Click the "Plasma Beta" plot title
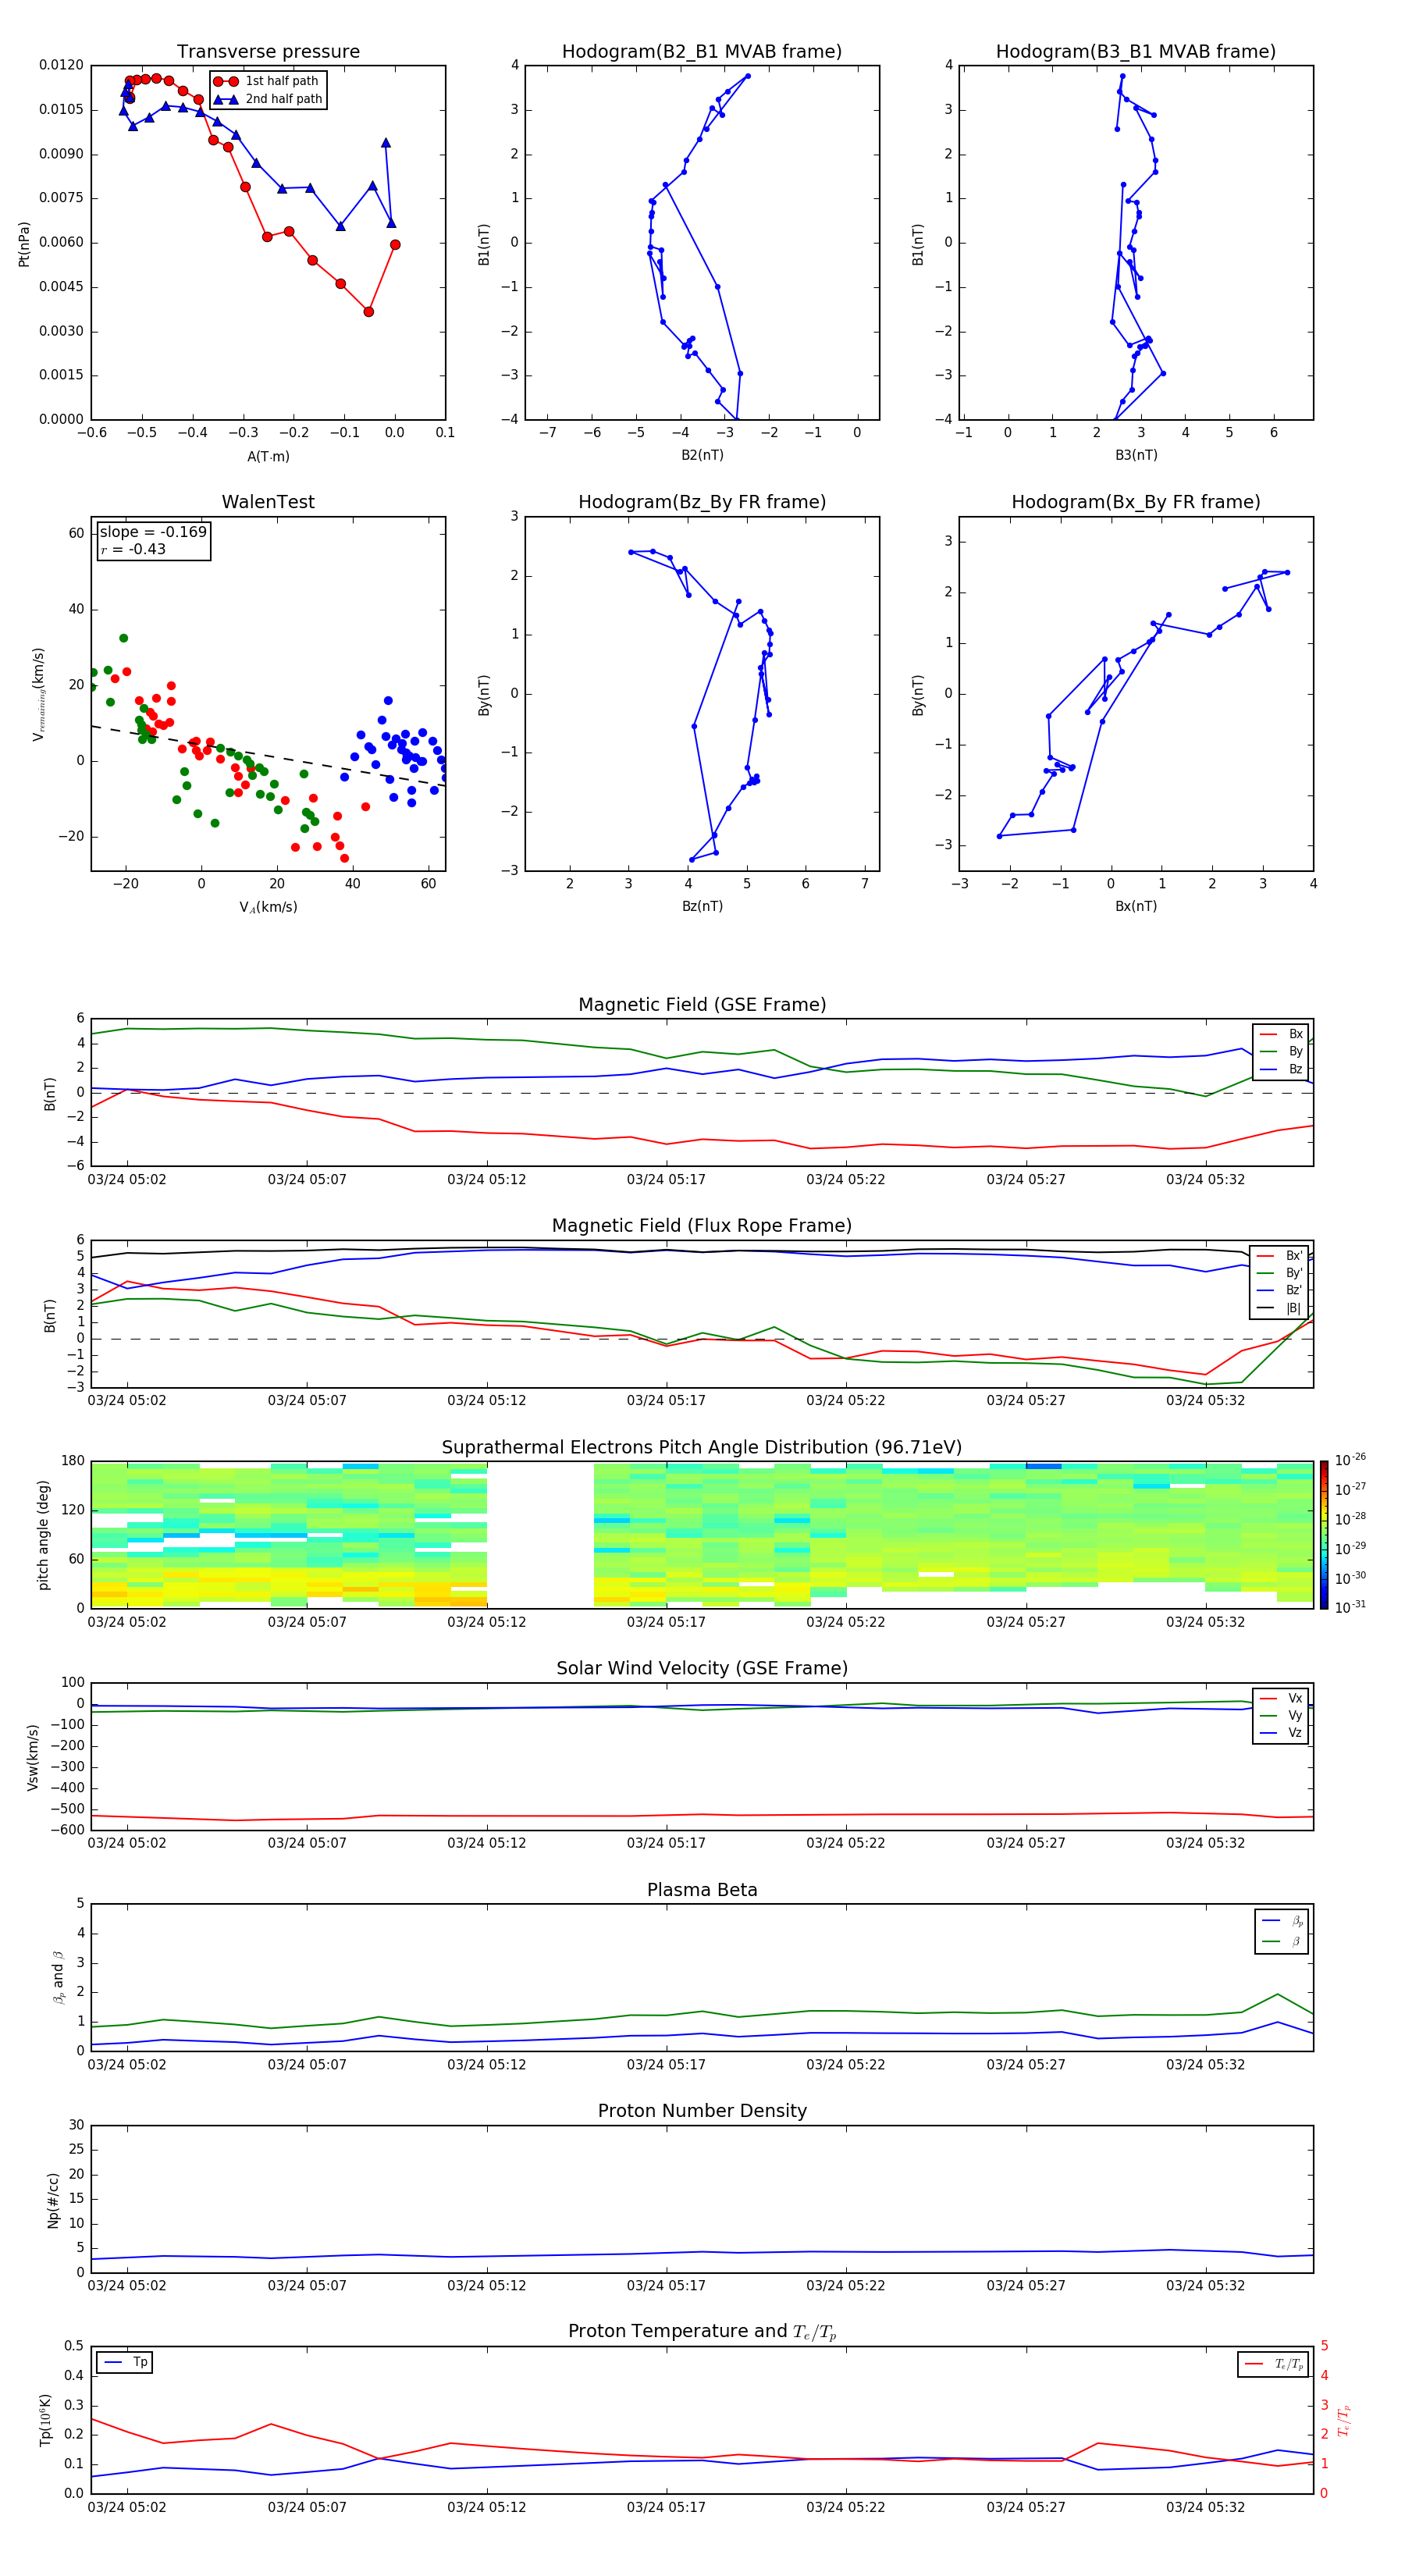 tap(702, 1891)
